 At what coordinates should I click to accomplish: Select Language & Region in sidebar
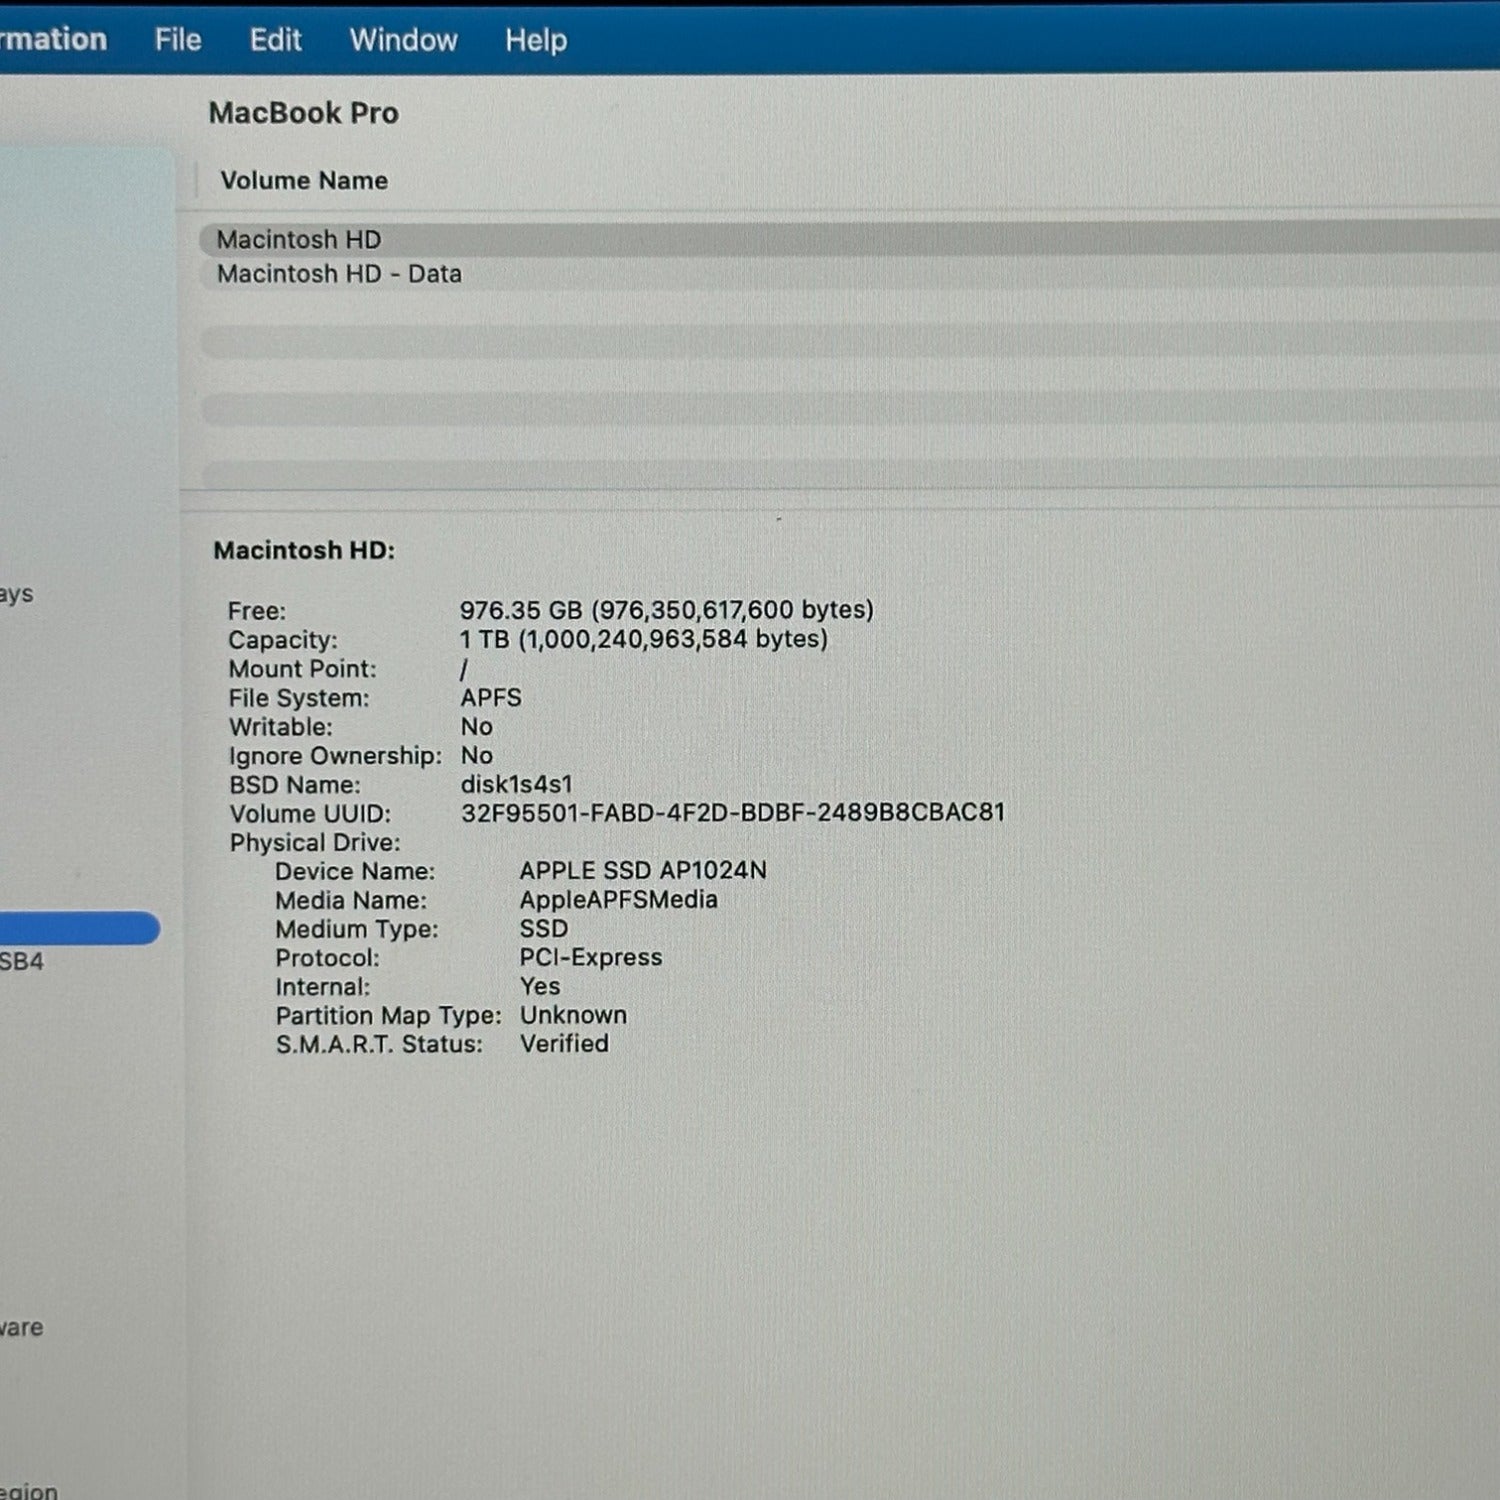tap(29, 1490)
